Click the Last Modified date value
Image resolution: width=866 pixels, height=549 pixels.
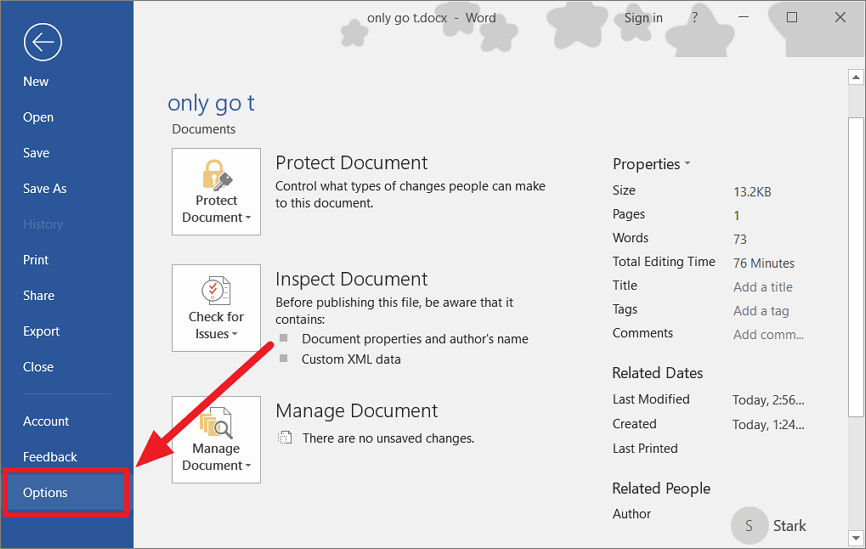click(x=768, y=400)
